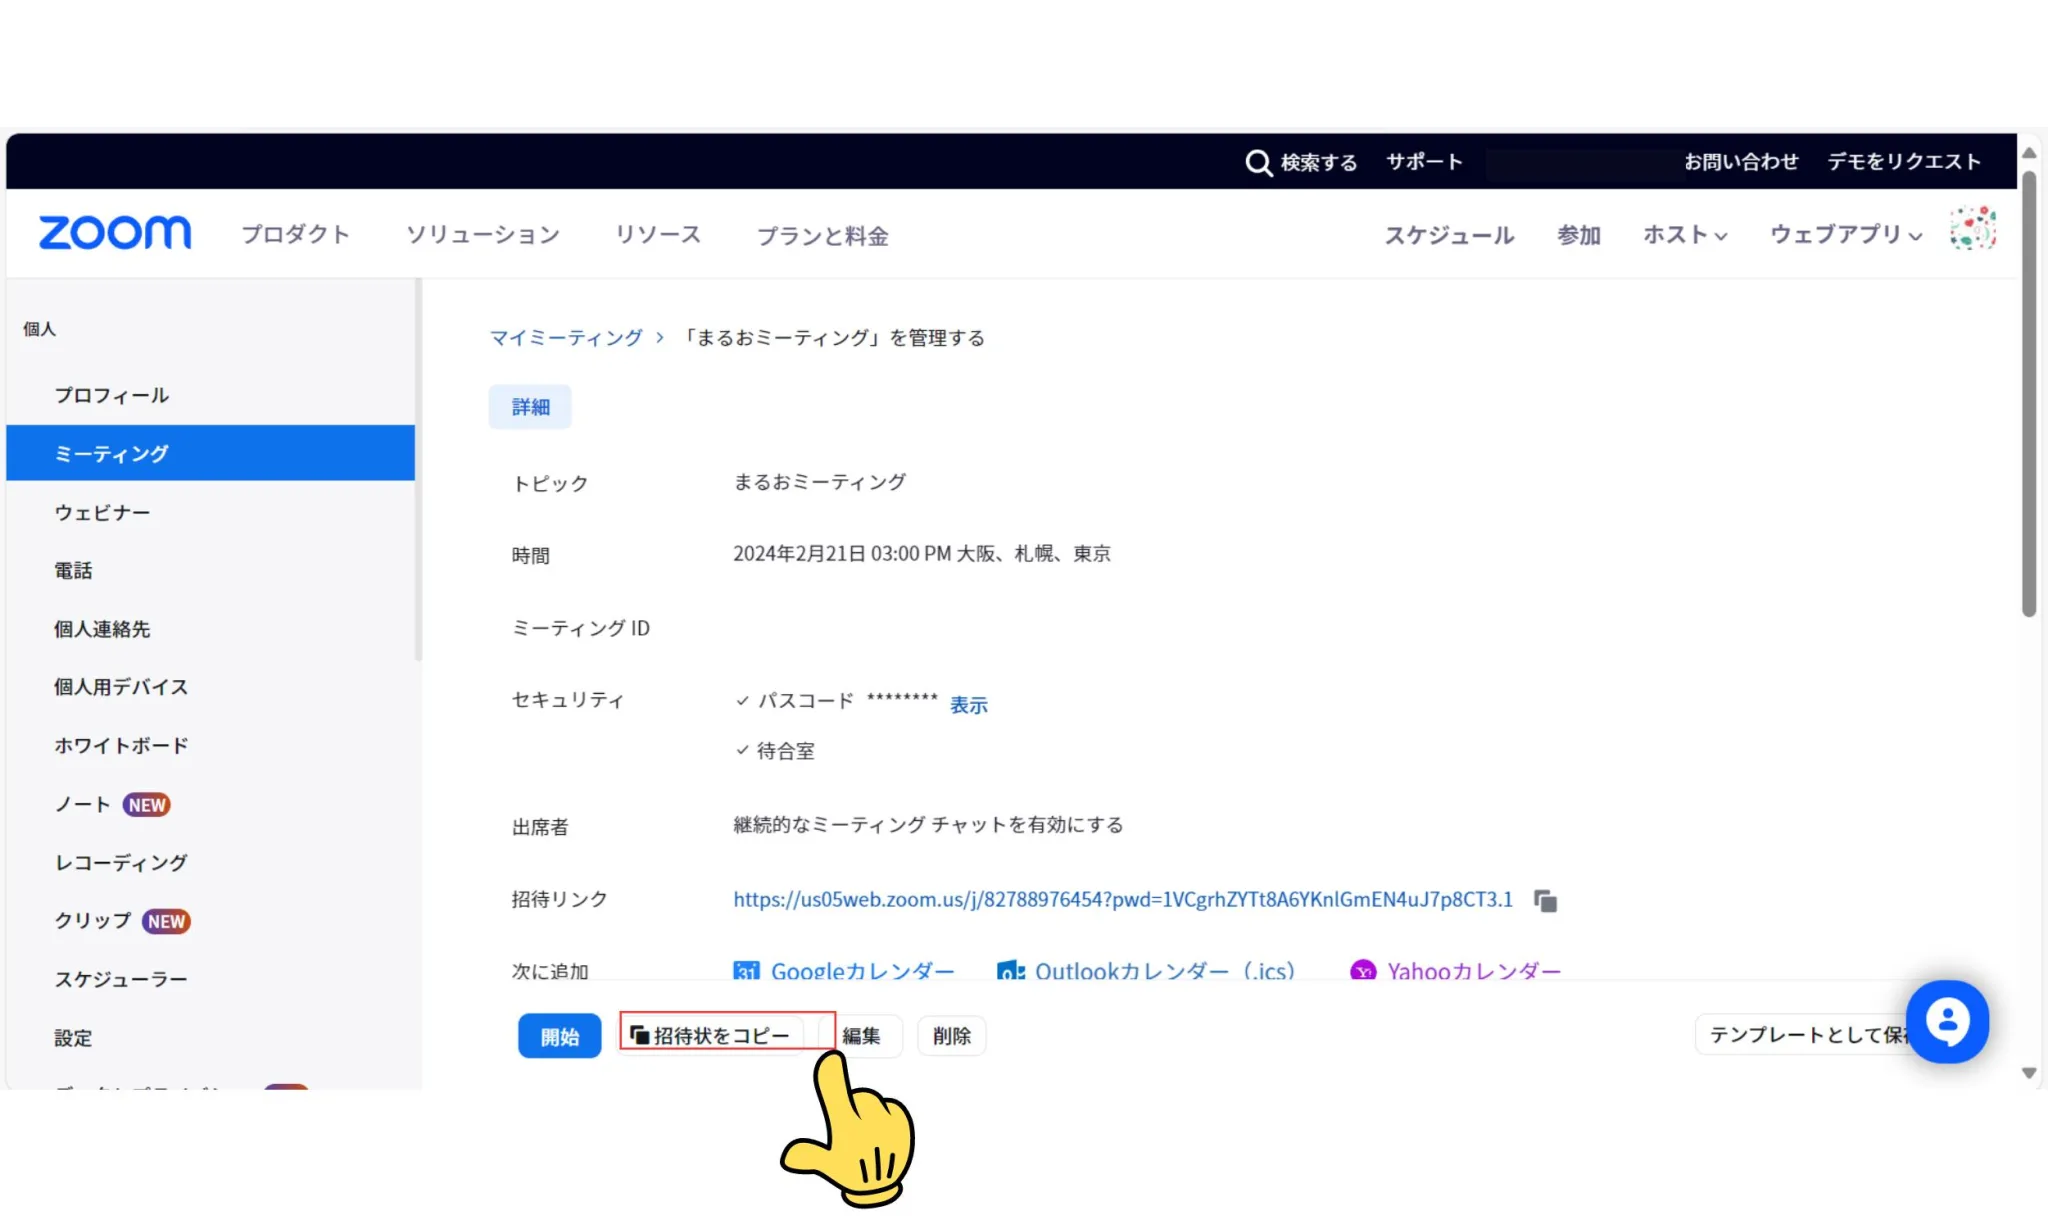The image size is (2048, 1229).
Task: Click the topic text まるおミーティング
Action: click(x=819, y=482)
